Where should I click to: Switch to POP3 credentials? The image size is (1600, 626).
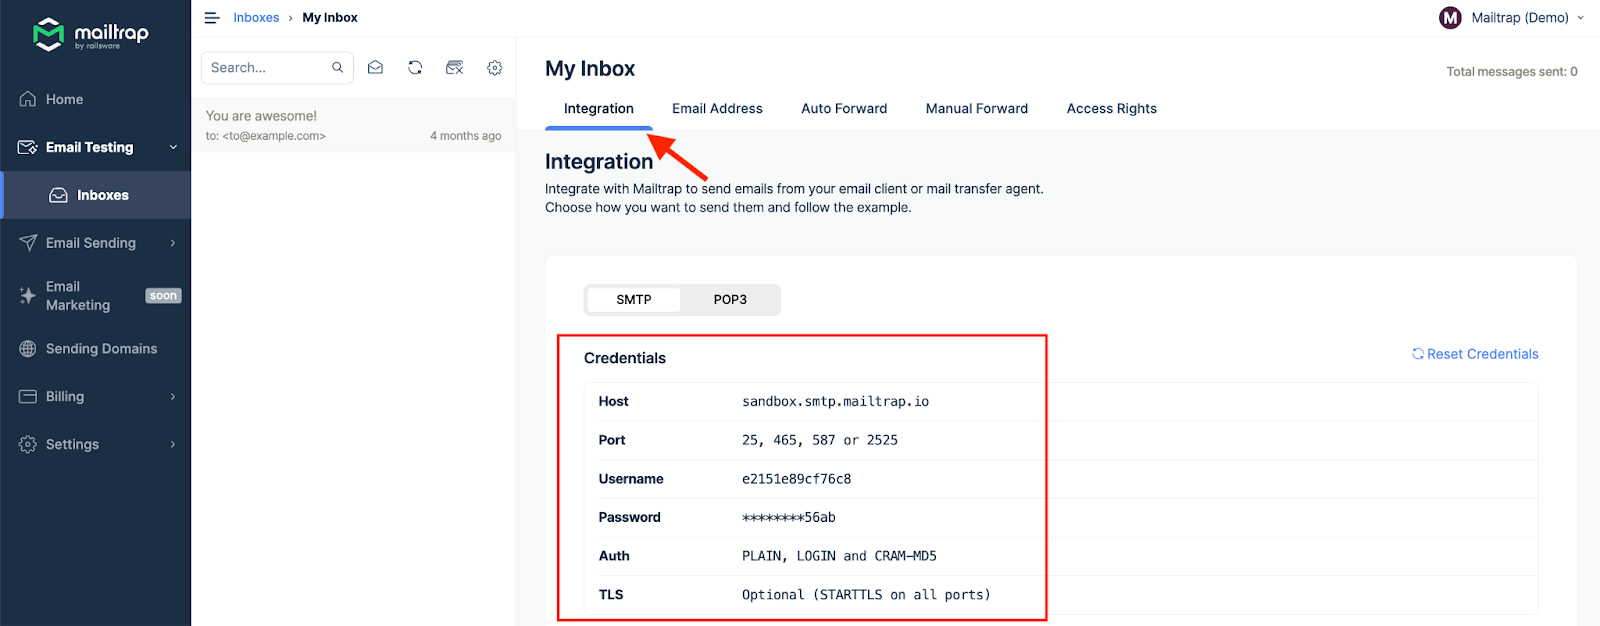(x=730, y=300)
